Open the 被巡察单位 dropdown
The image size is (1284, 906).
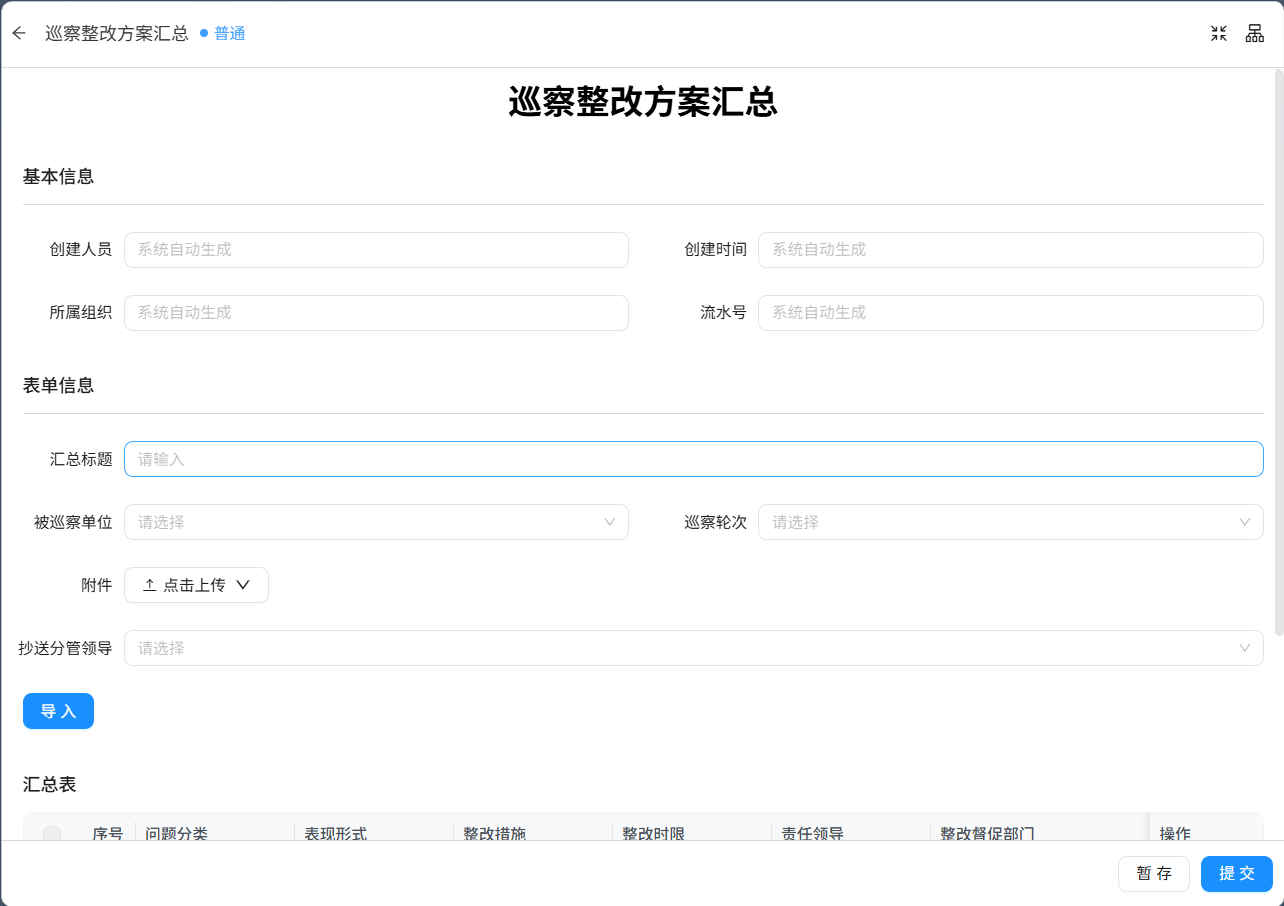pyautogui.click(x=376, y=522)
